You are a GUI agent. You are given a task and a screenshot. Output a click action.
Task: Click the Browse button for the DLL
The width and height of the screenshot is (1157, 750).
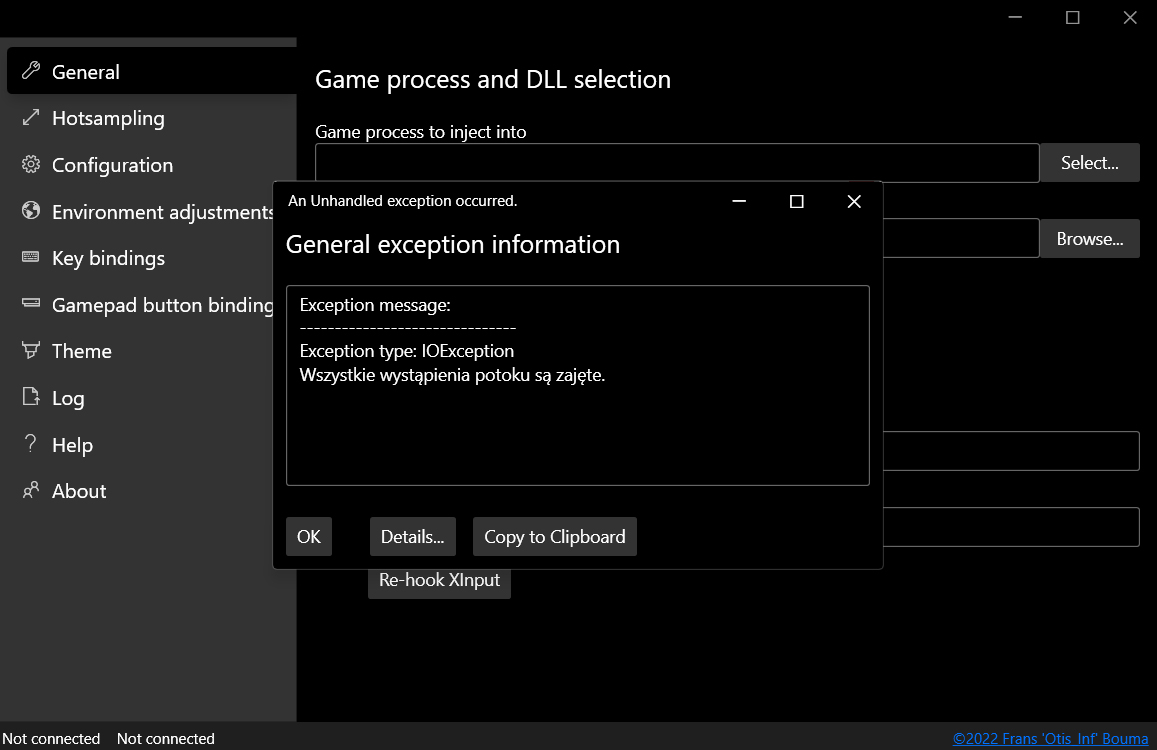pos(1090,238)
